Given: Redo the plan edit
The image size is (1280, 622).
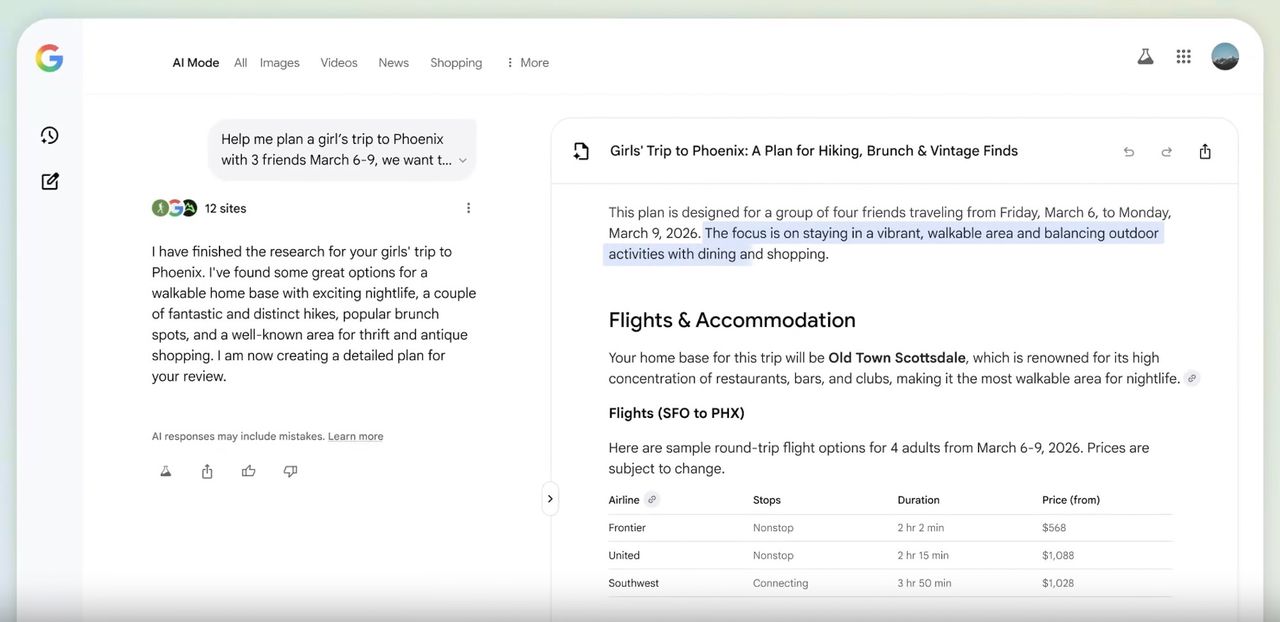Looking at the screenshot, I should pos(1166,152).
